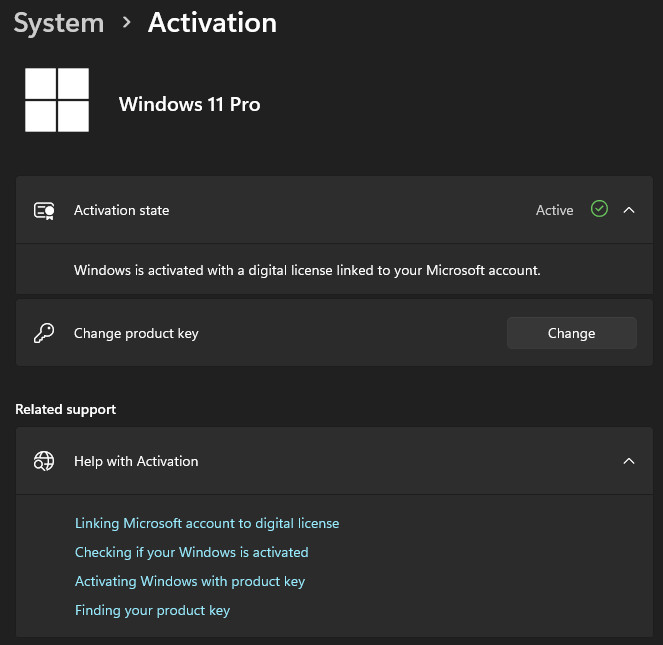Click the Windows 11 Pro edition heading
Image resolution: width=663 pixels, height=645 pixels.
pos(189,104)
